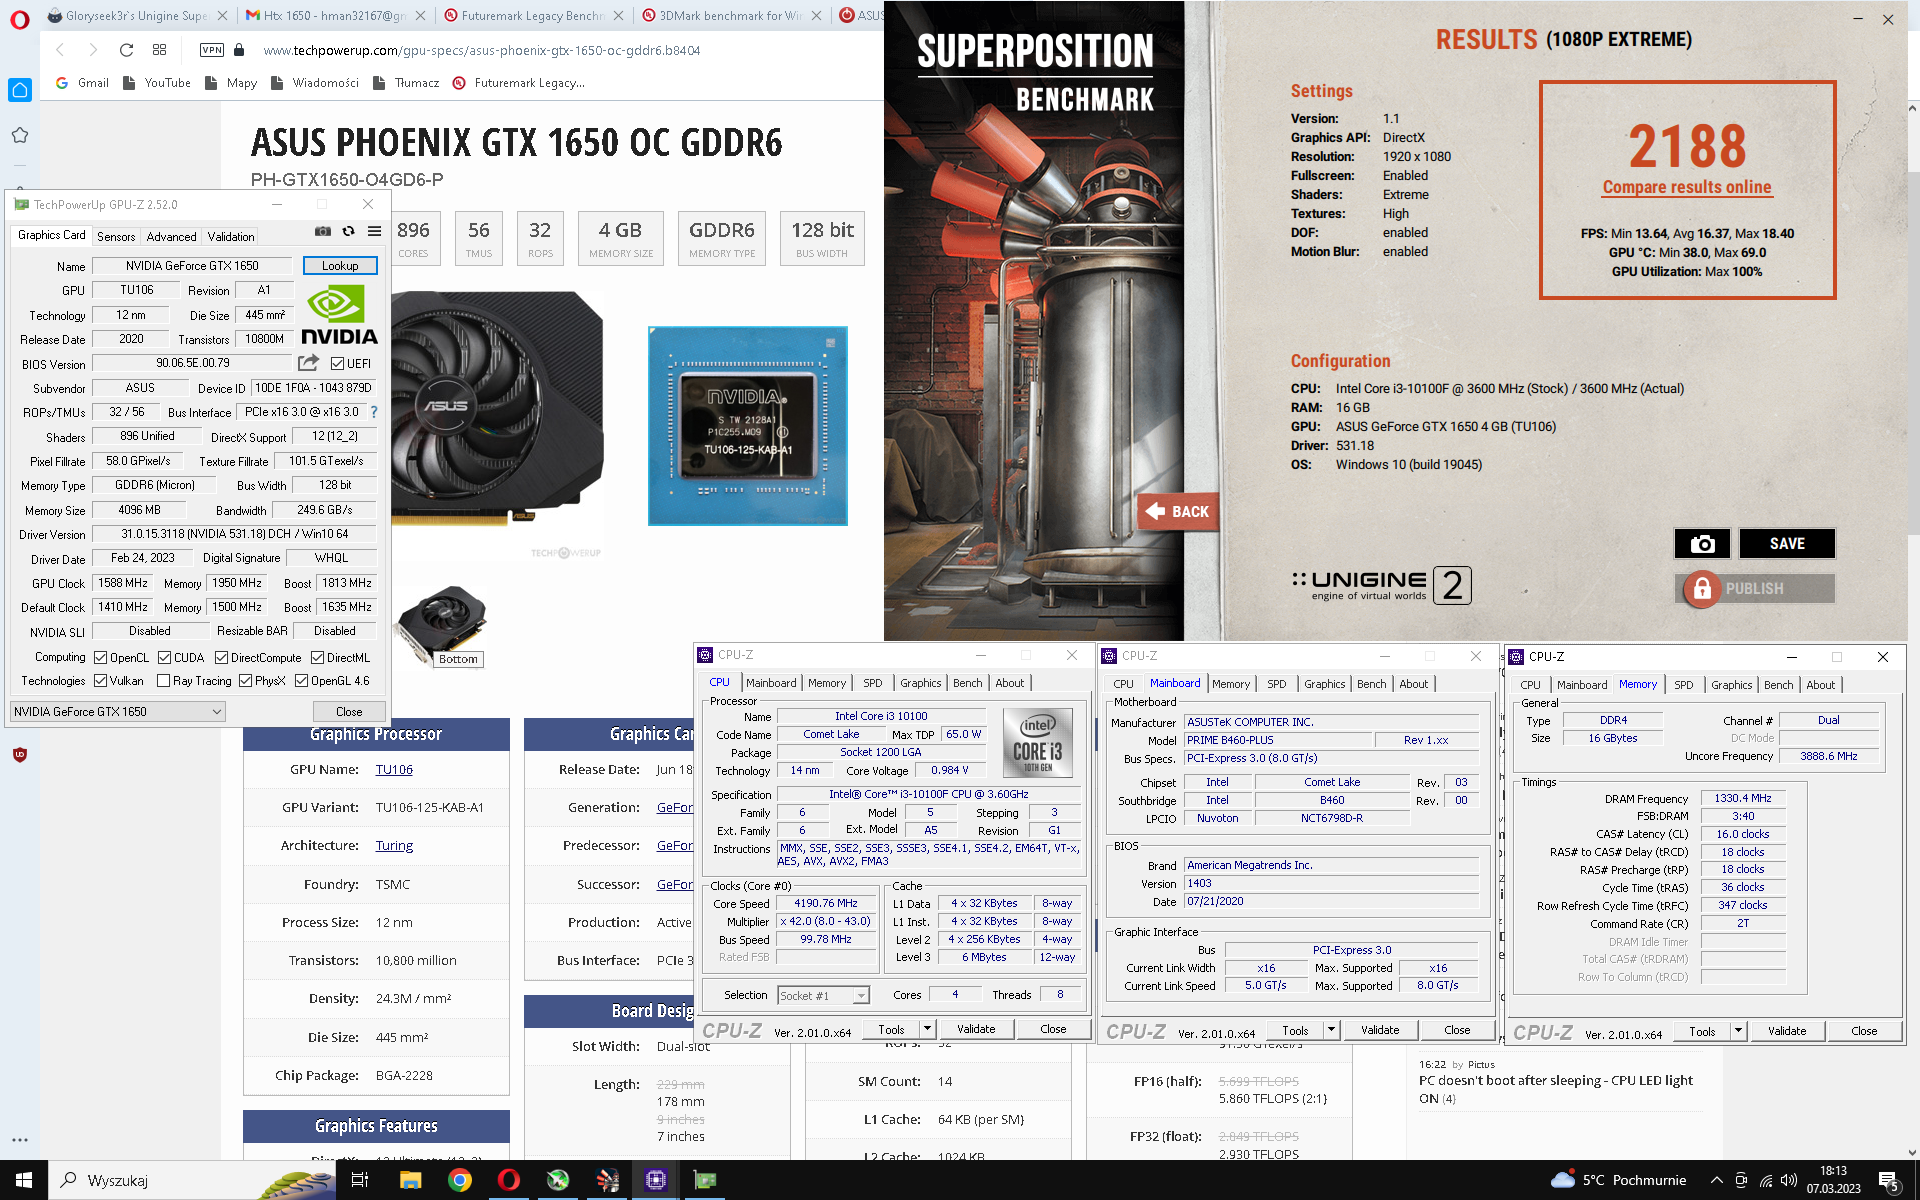Click the Windows search box Wyszukaj
1920x1200 pixels.
[190, 1180]
